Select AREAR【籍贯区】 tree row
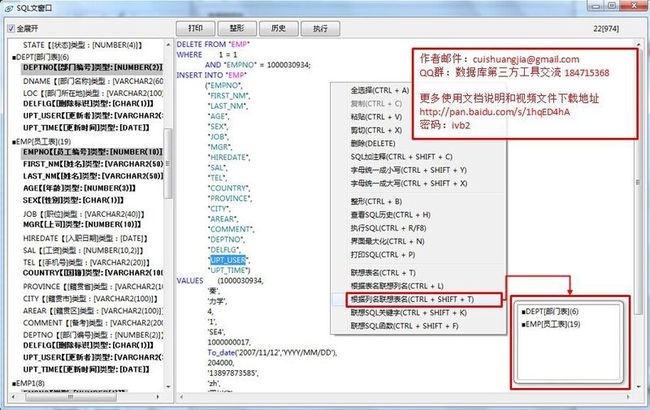Screen dimensions: 650x410 (x=93, y=311)
